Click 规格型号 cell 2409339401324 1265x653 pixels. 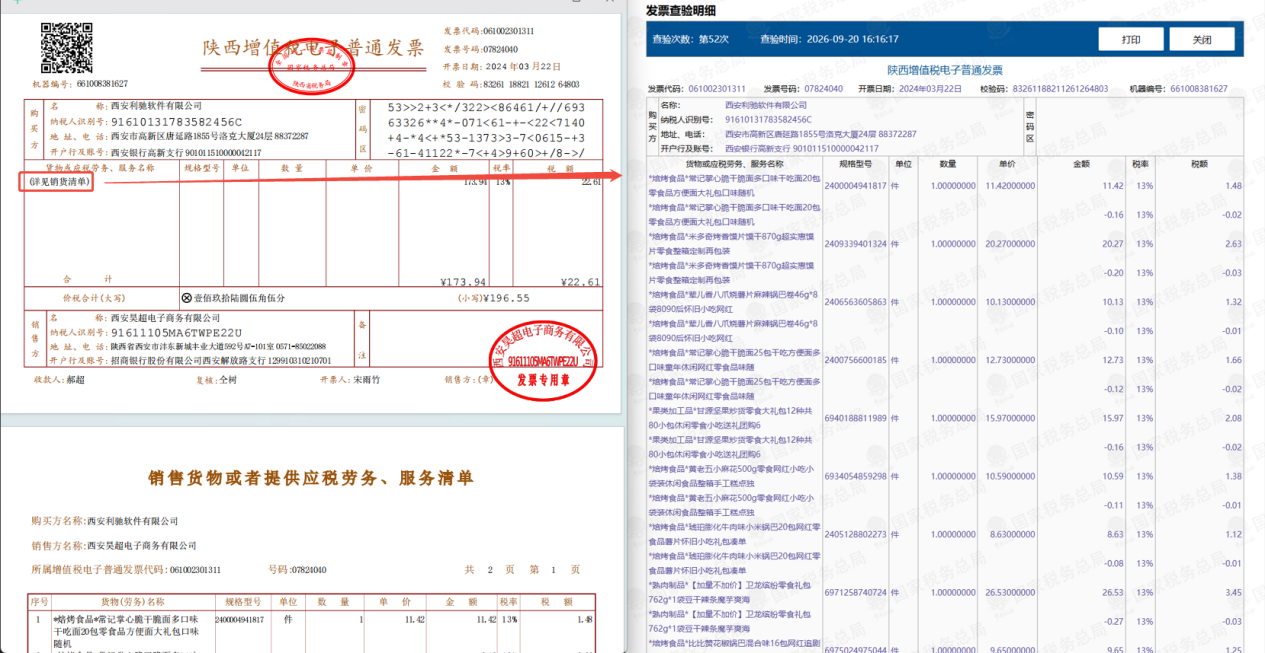tap(855, 244)
